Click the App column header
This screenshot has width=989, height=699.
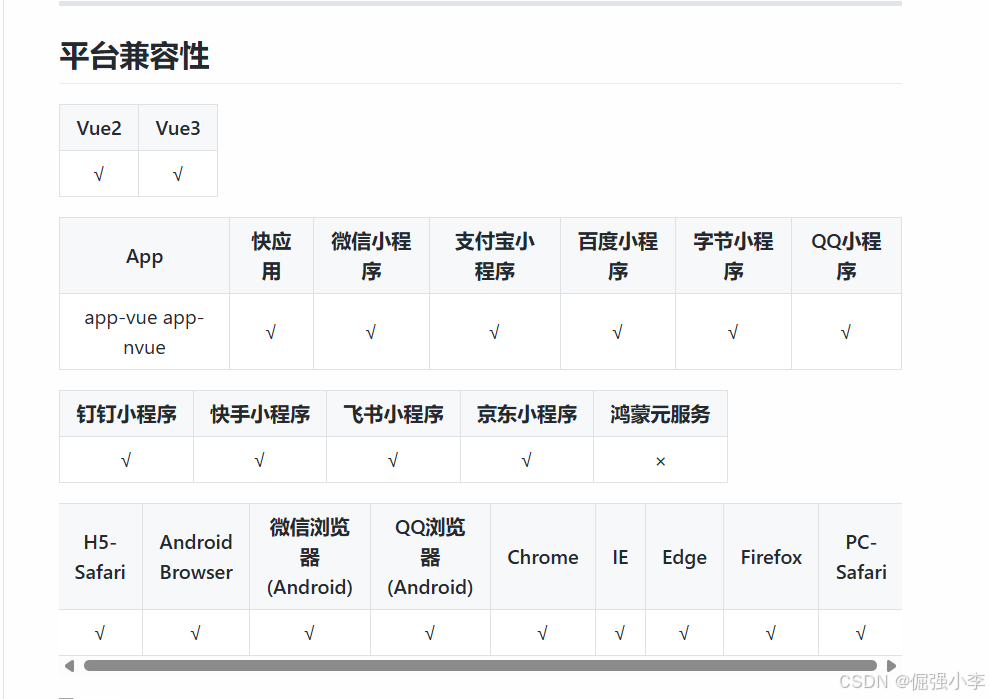[144, 255]
